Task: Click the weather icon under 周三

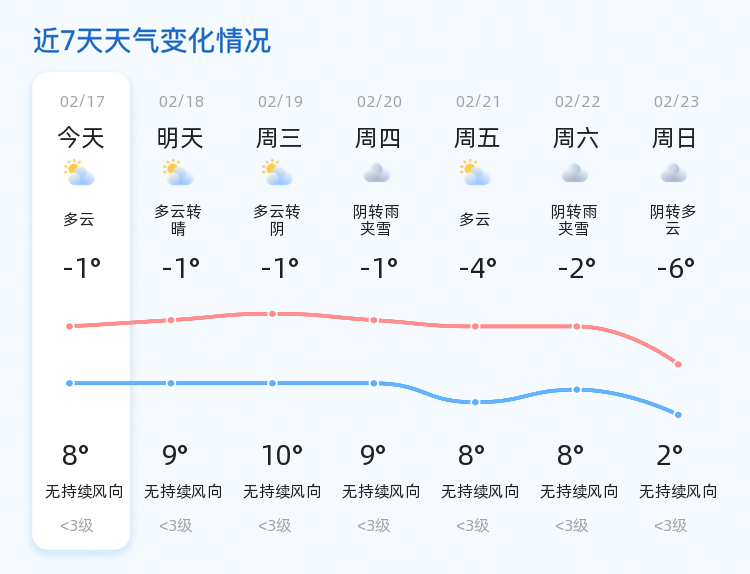Action: 277,173
